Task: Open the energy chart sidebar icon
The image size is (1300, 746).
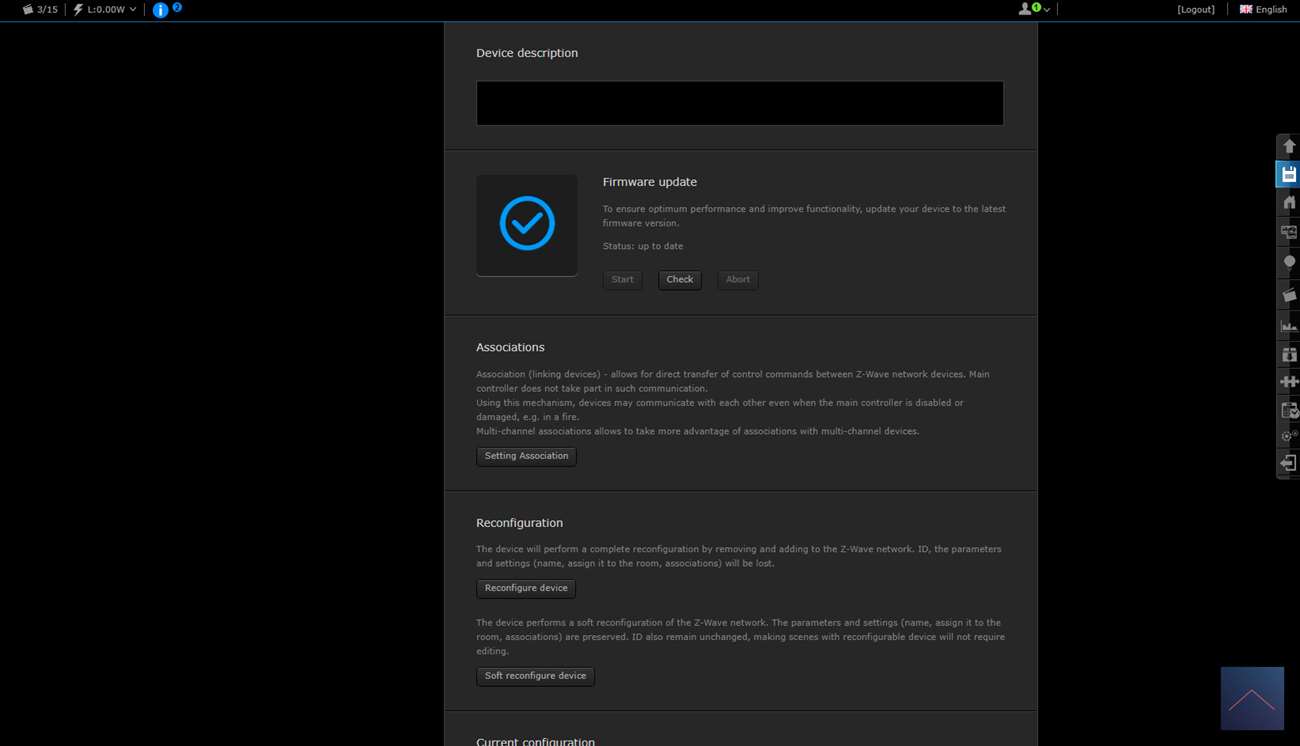Action: coord(1288,326)
